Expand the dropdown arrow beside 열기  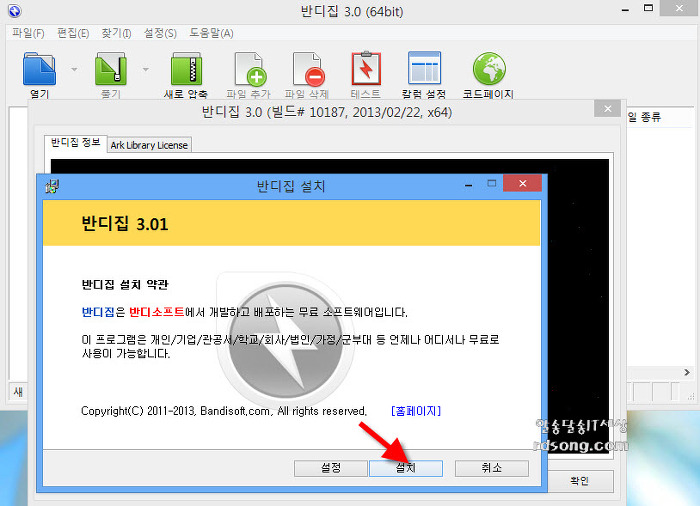pyautogui.click(x=75, y=70)
